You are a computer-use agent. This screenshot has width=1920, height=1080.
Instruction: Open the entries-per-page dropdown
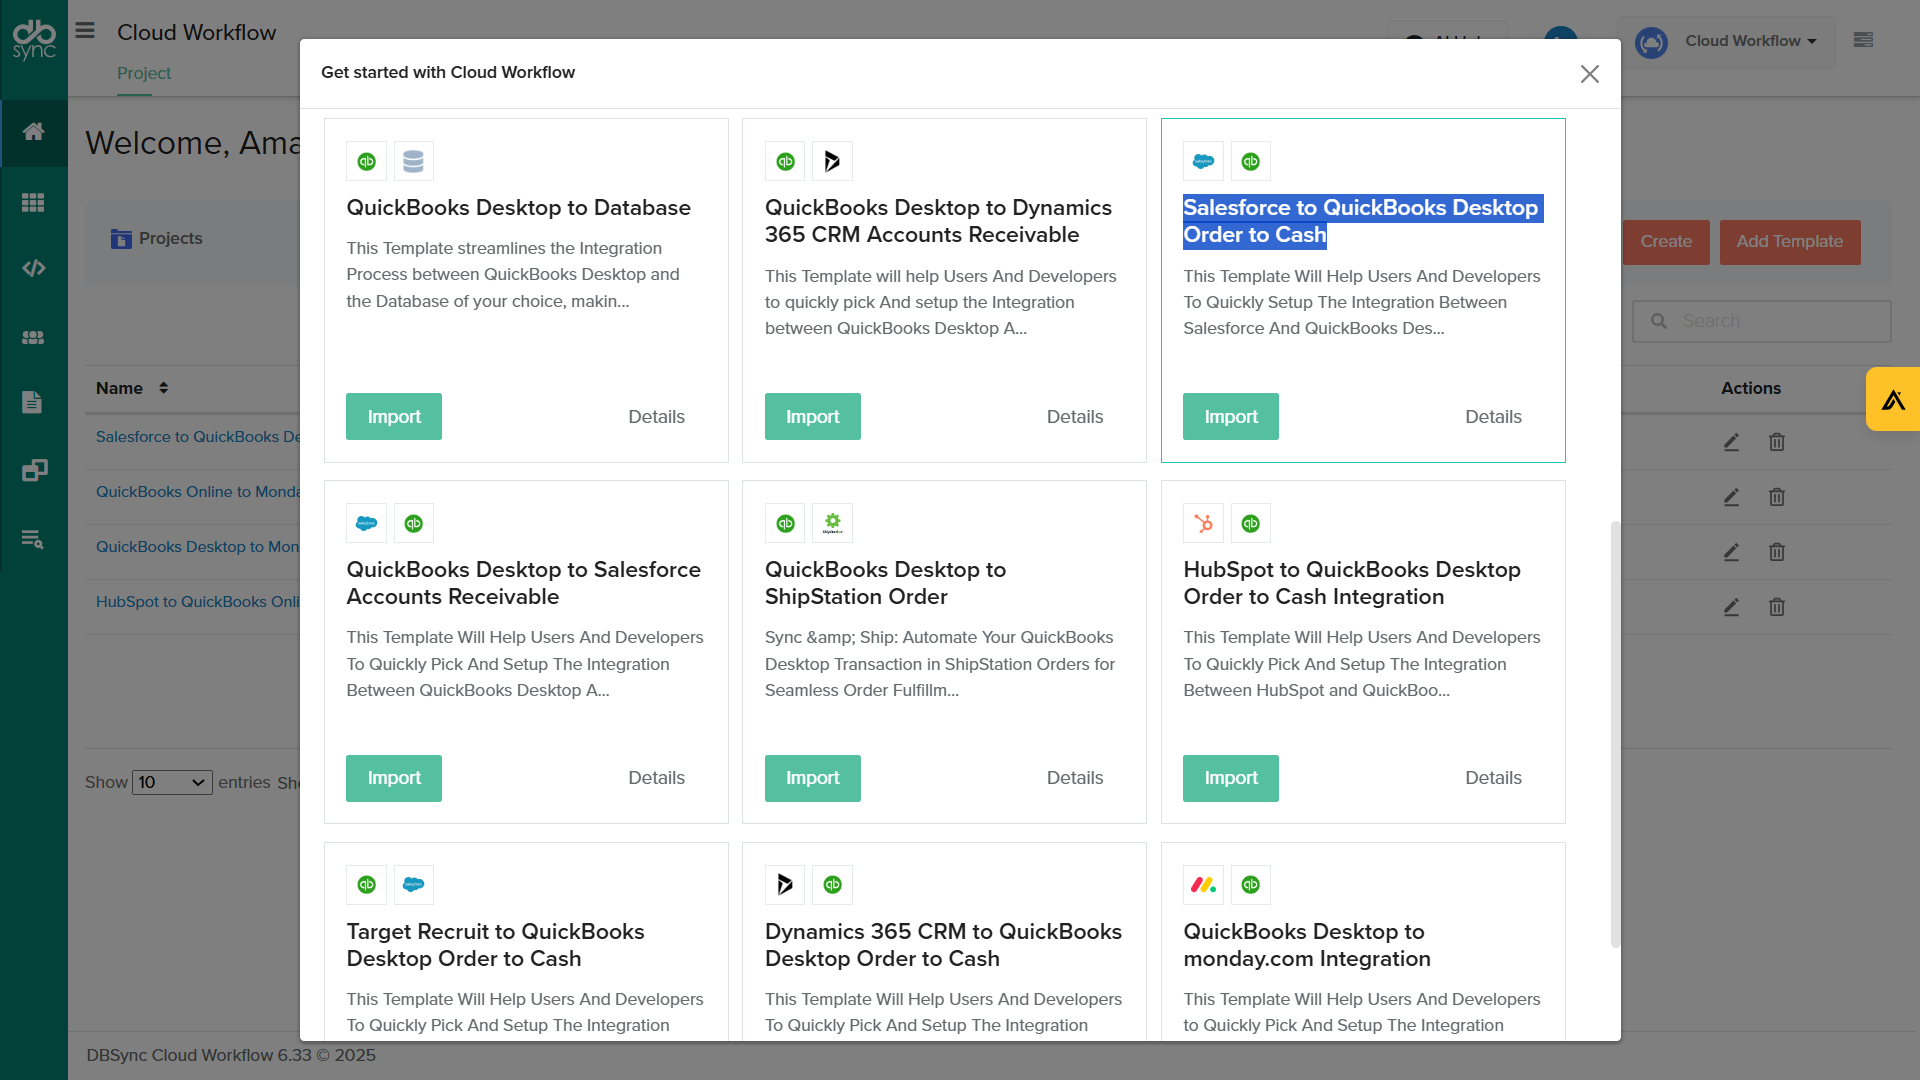[x=172, y=782]
